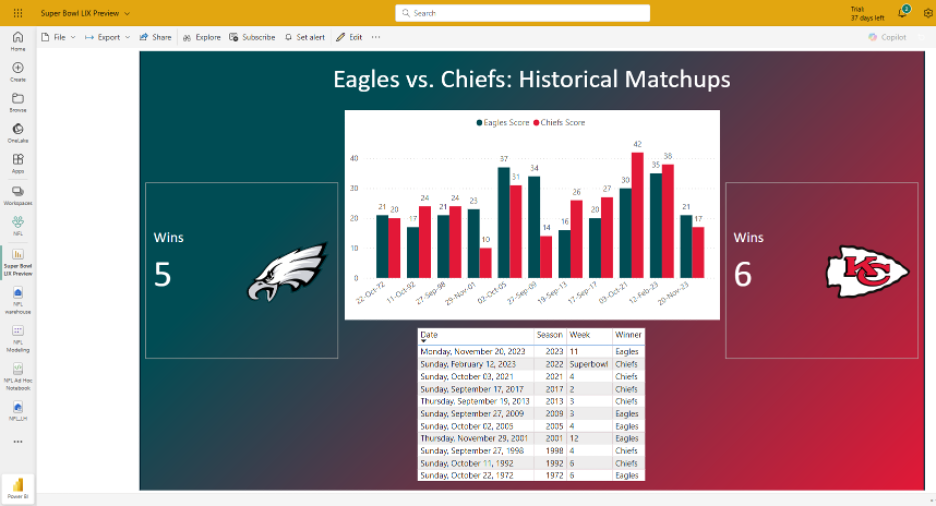
Task: Select row Sunday, October 11, 1992
Action: [x=531, y=463]
